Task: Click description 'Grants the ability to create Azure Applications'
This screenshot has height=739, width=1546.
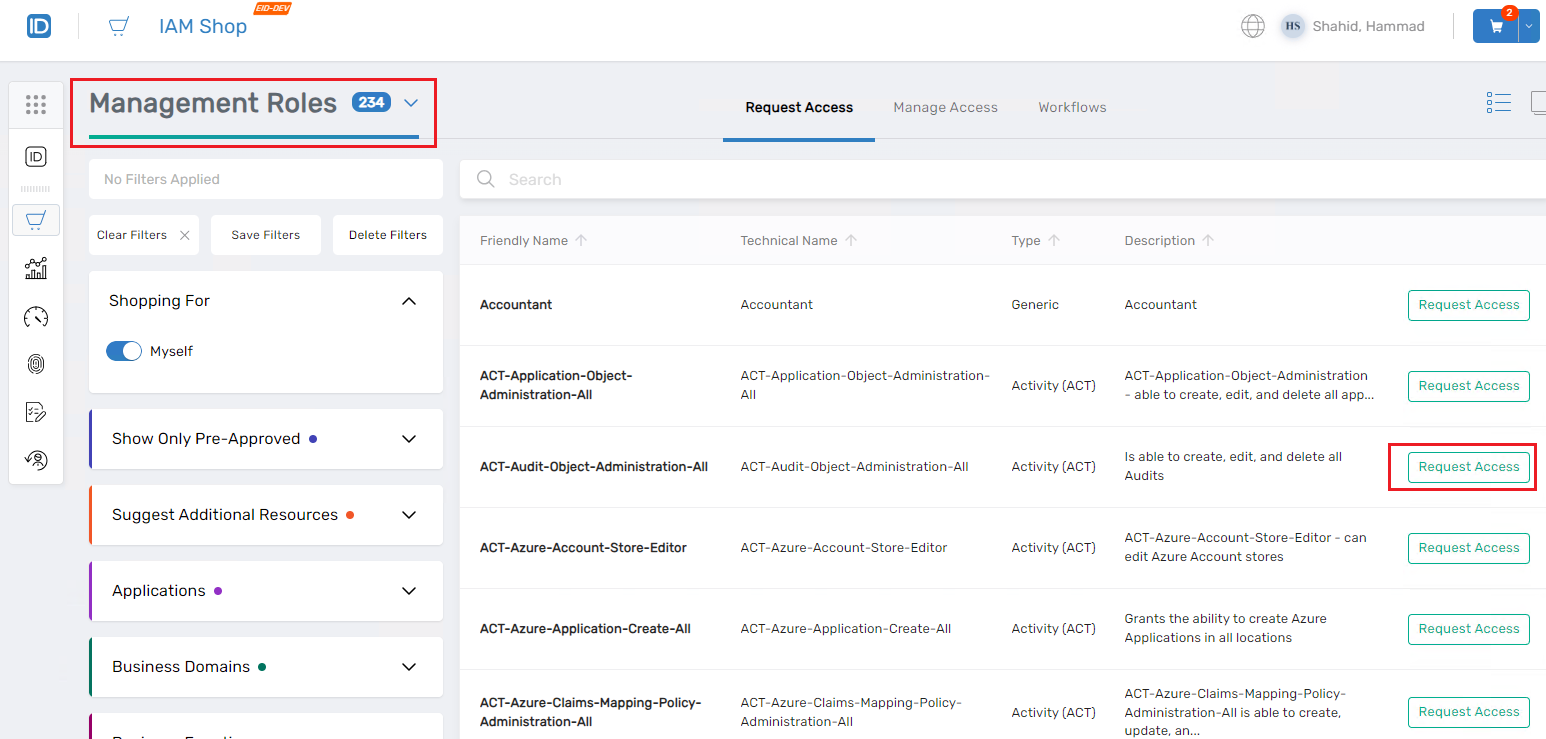Action: coord(1225,628)
